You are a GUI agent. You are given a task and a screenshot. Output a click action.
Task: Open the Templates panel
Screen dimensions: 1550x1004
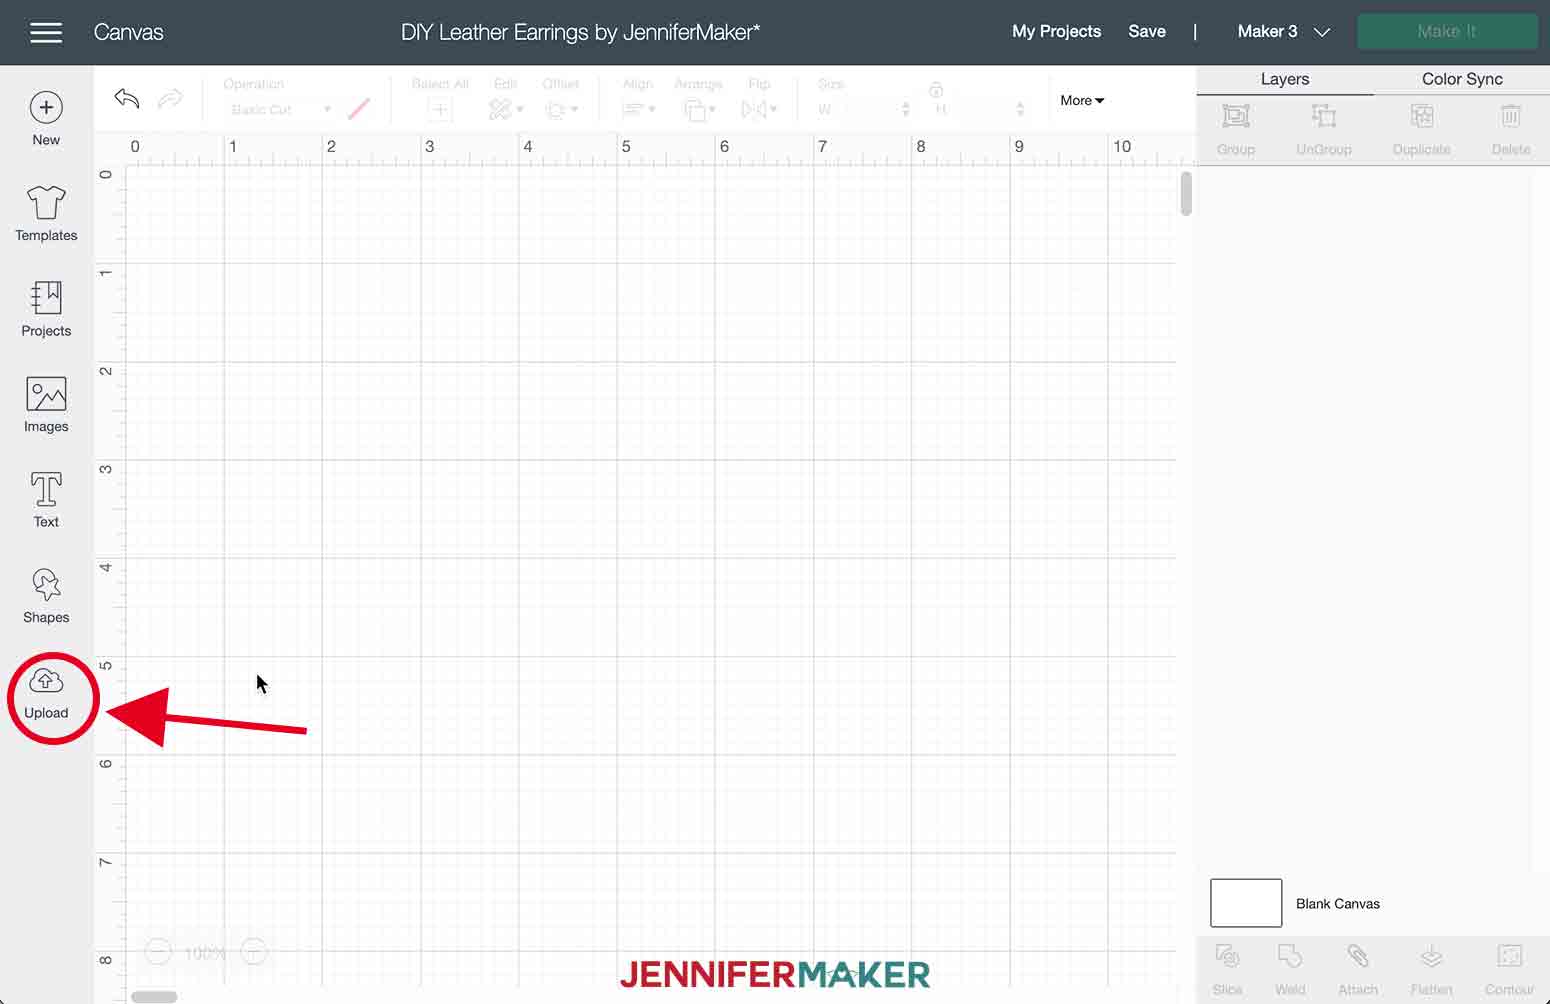pyautogui.click(x=46, y=214)
